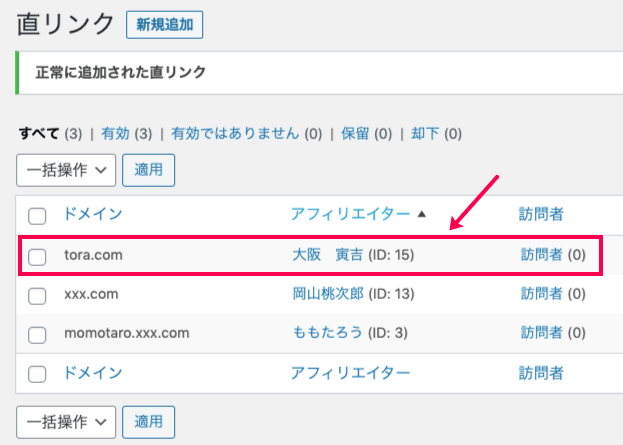Tick the select-all checkbox in table footer
This screenshot has width=623, height=445.
pyautogui.click(x=37, y=374)
